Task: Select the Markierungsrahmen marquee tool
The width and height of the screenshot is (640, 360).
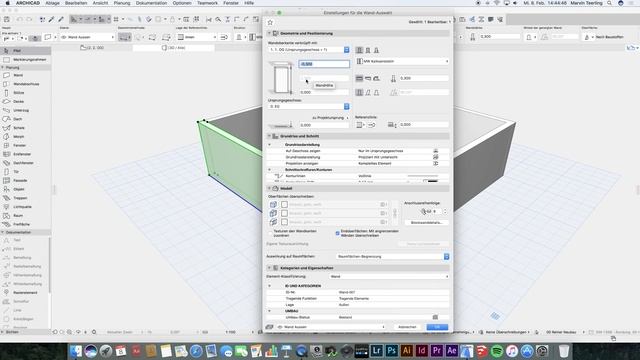Action: coord(25,60)
